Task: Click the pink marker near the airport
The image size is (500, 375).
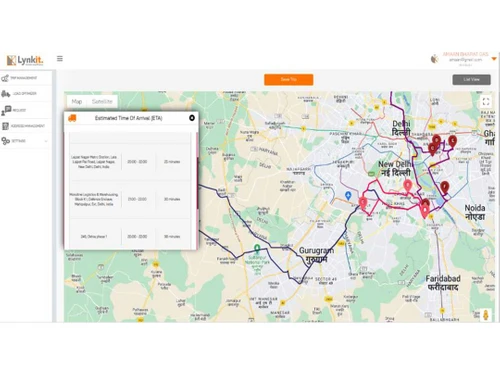Action: point(363,203)
